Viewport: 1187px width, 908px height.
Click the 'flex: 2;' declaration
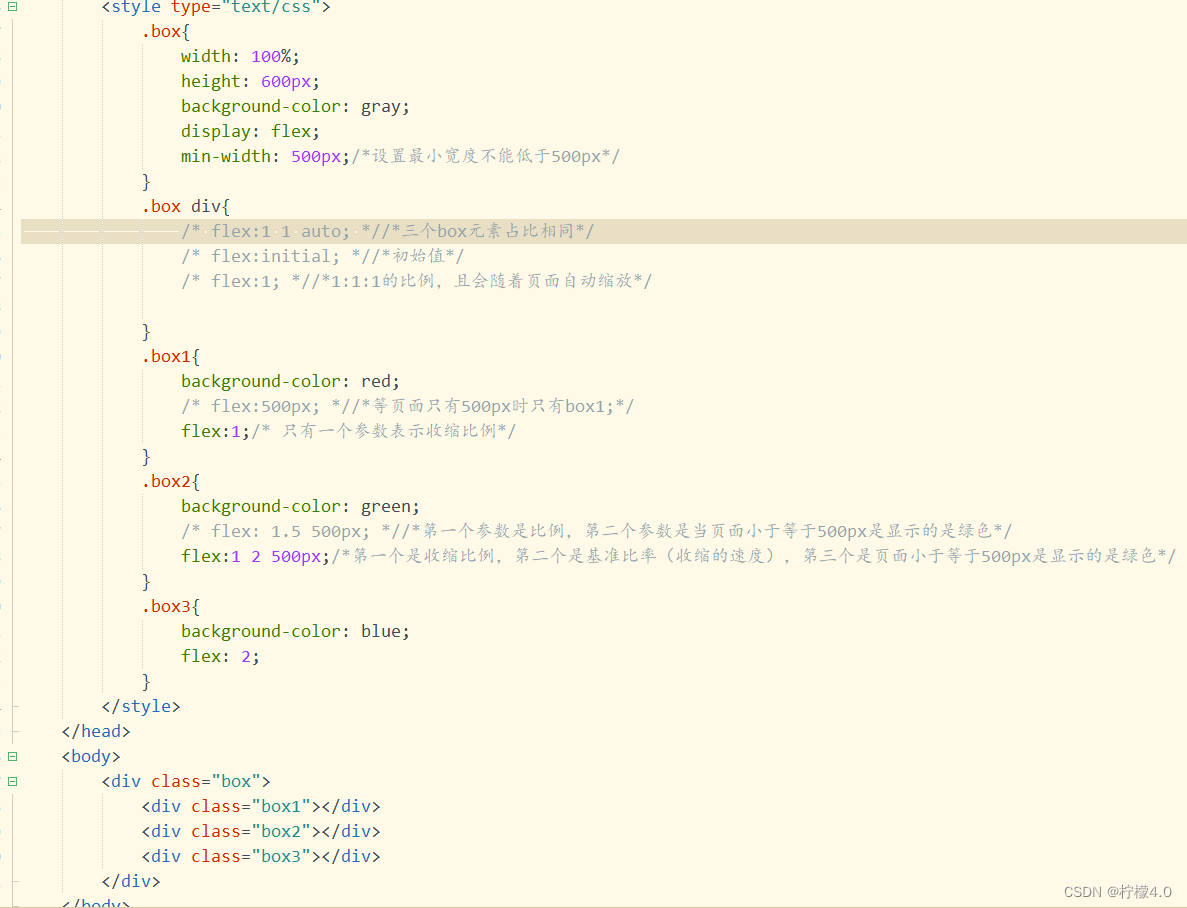point(220,656)
